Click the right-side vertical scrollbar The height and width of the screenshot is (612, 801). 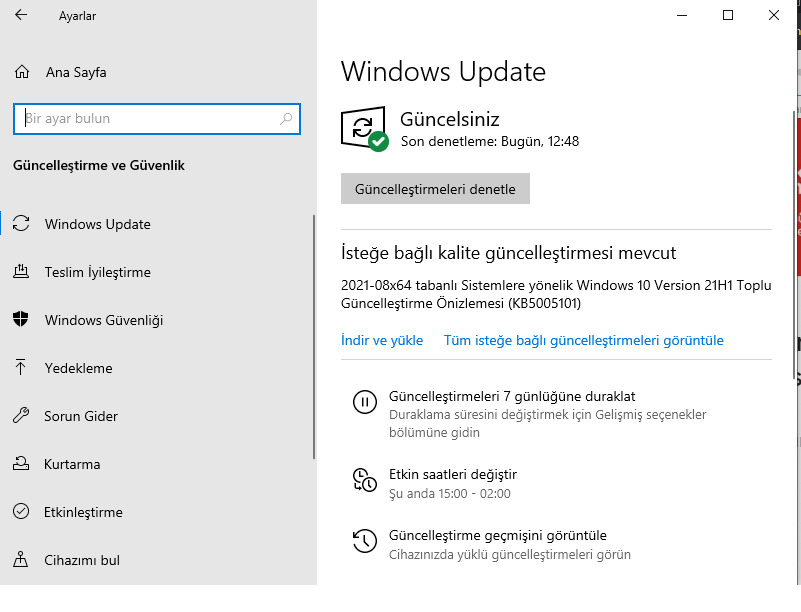(x=794, y=300)
